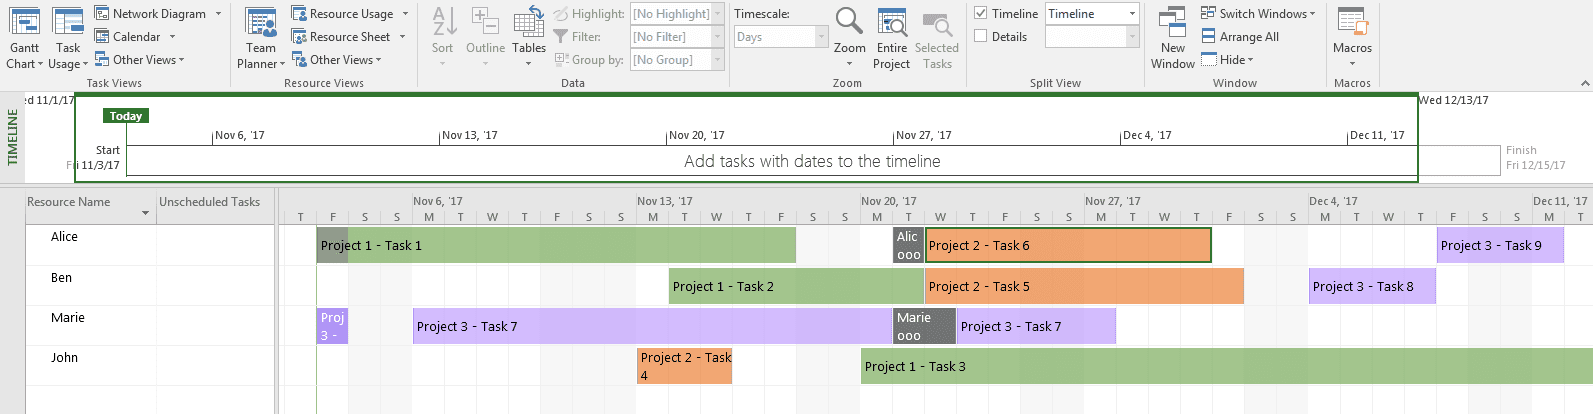Zoom to Entire Project
The image size is (1593, 414).
pos(891,38)
